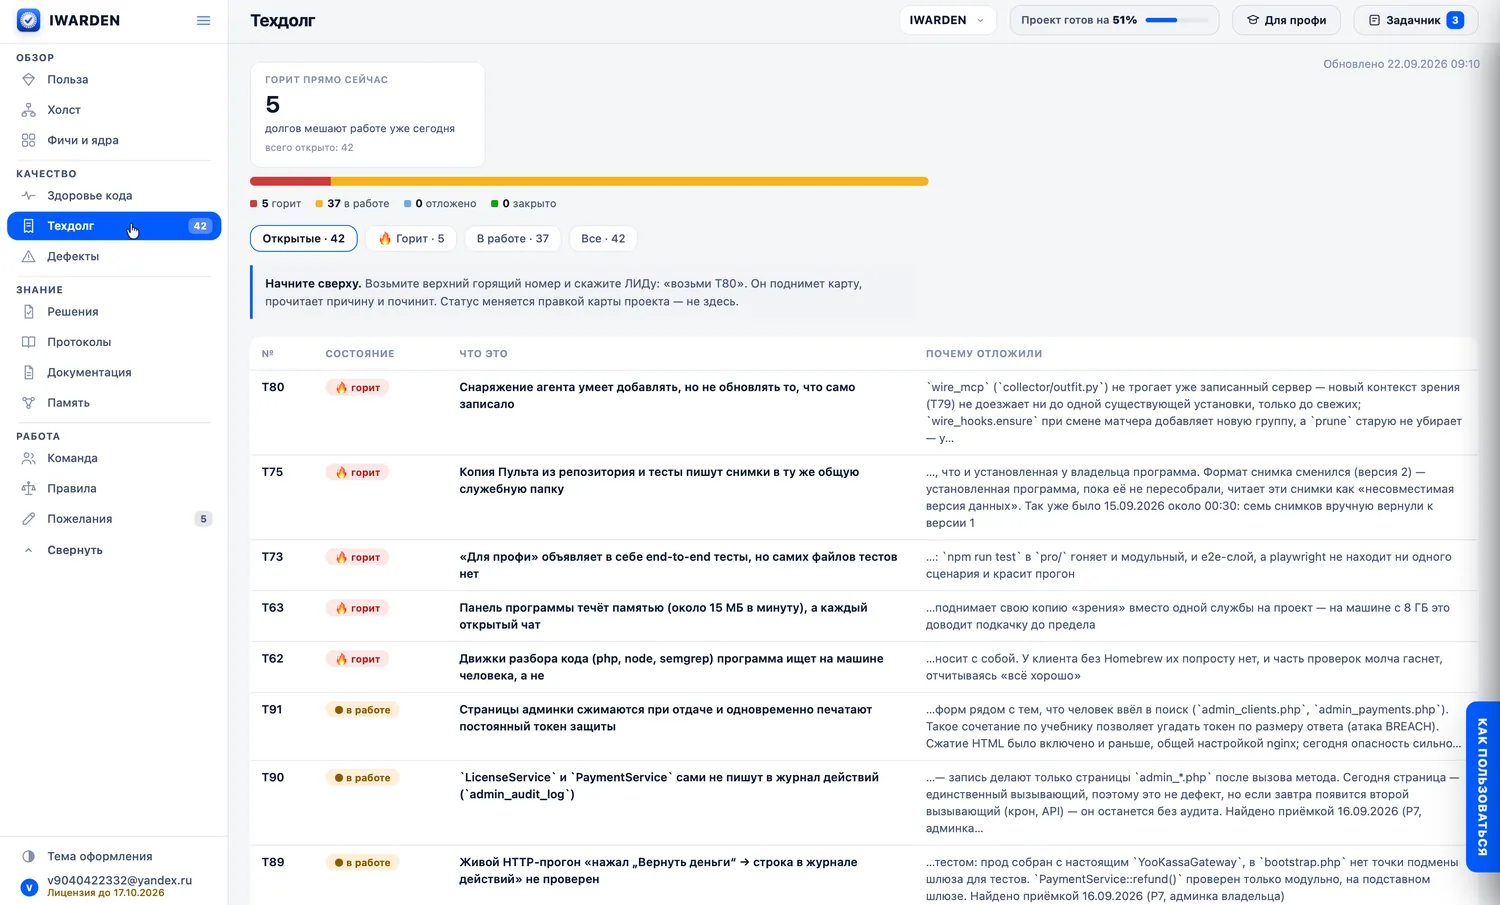Click the graduation cap icon in Для профи
This screenshot has width=1500, height=905.
click(1252, 20)
